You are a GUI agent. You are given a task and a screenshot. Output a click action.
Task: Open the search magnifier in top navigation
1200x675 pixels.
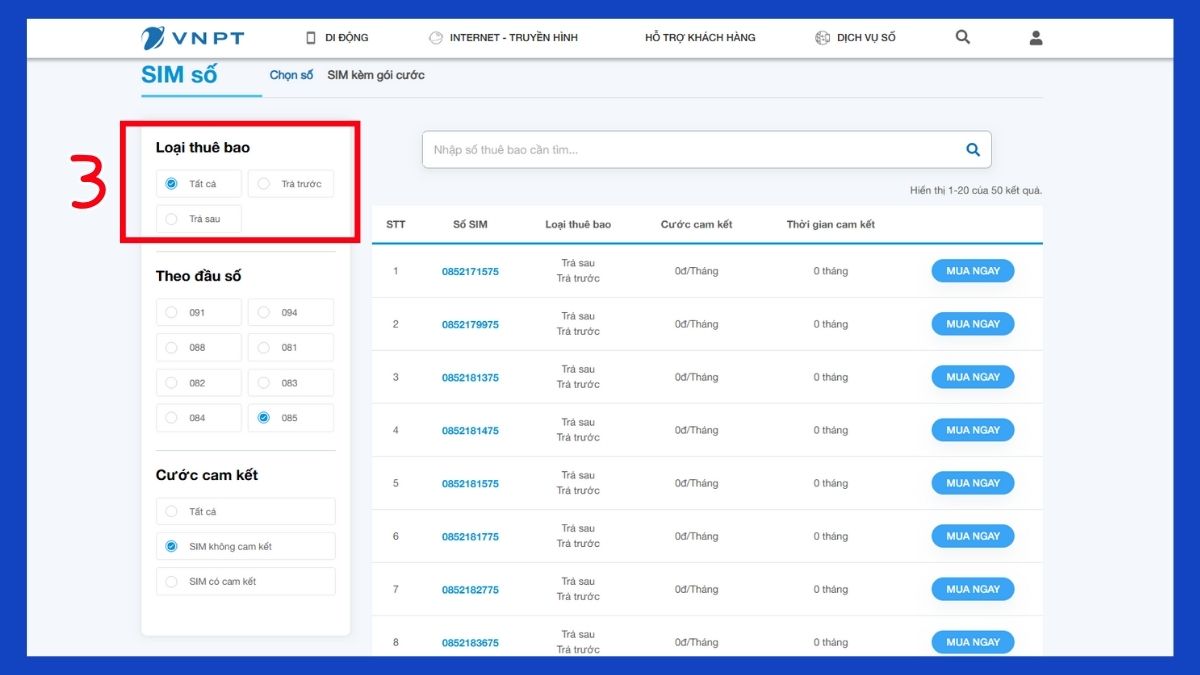(962, 38)
